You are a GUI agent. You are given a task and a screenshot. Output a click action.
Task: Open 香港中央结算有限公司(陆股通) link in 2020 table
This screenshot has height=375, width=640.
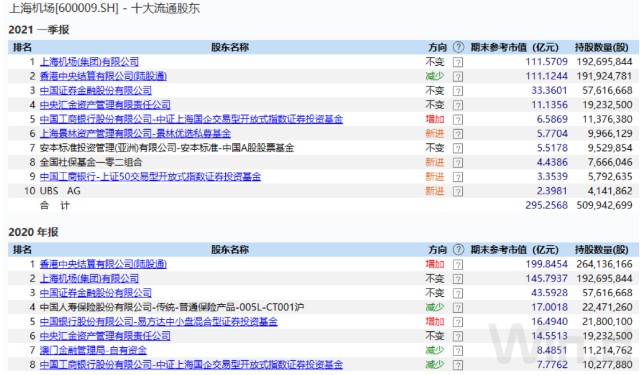[x=103, y=264]
